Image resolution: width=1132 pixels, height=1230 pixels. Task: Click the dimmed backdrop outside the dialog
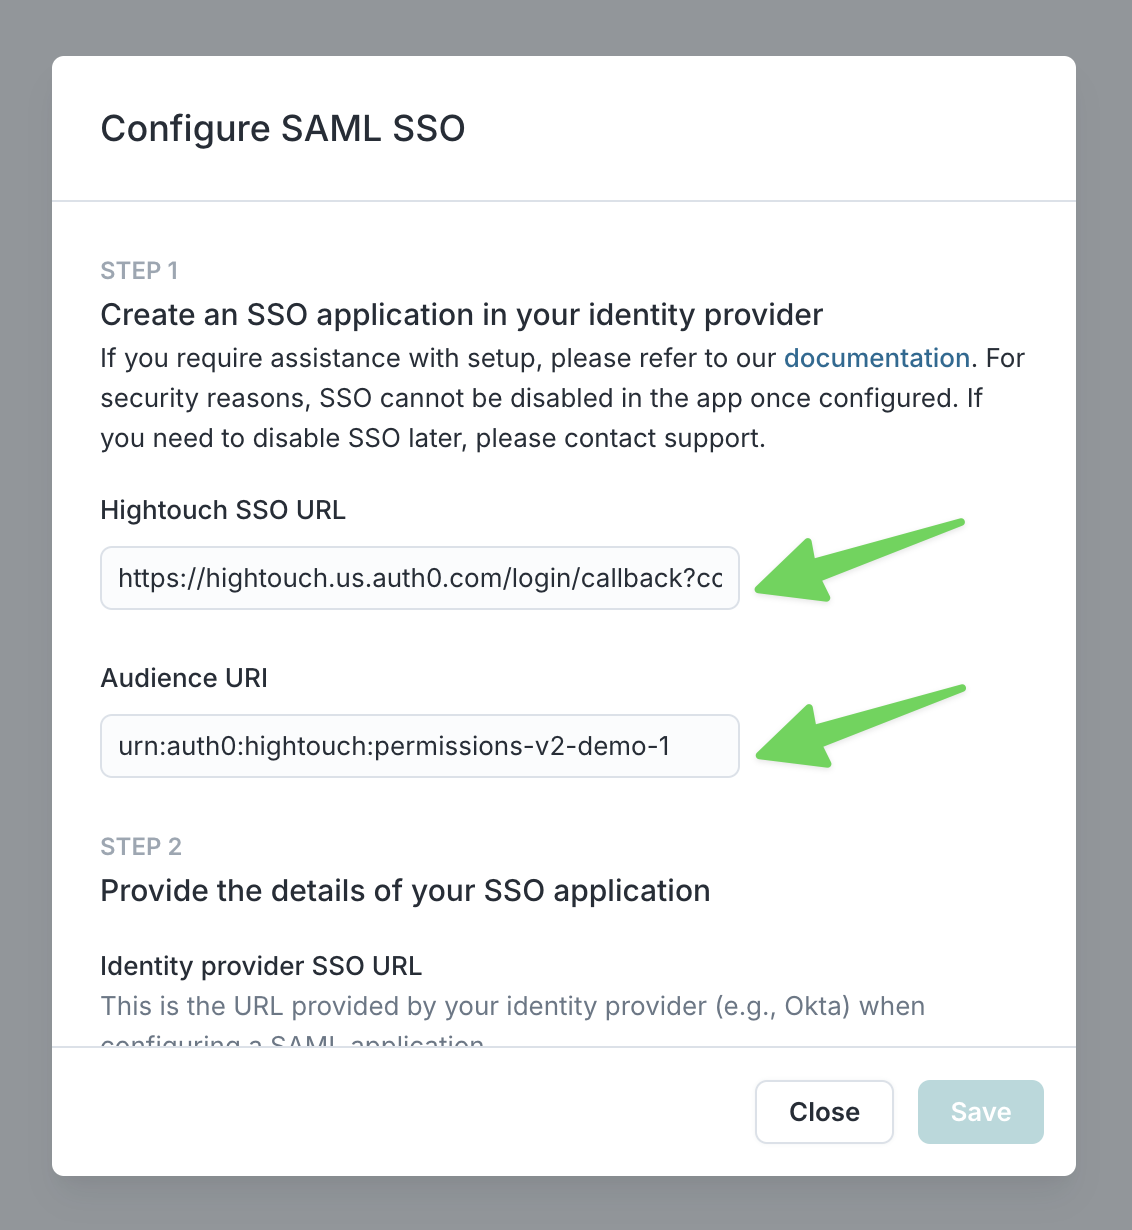[25, 600]
